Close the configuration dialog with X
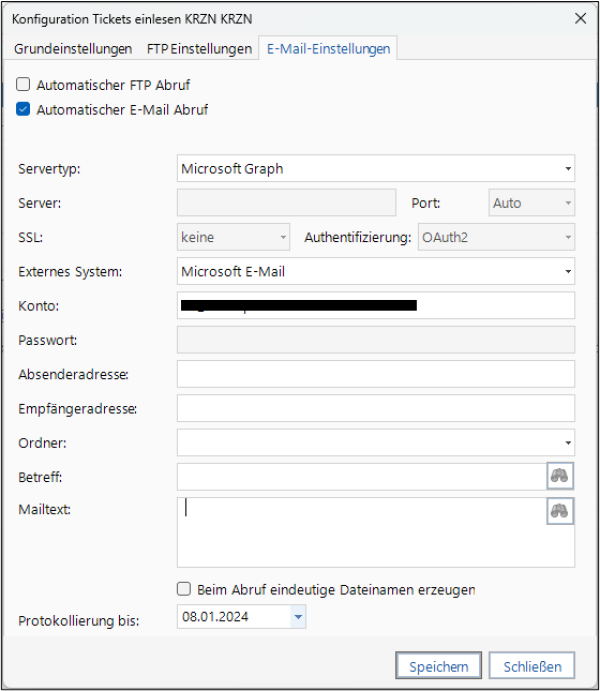Viewport: 600px width, 691px height. [580, 17]
